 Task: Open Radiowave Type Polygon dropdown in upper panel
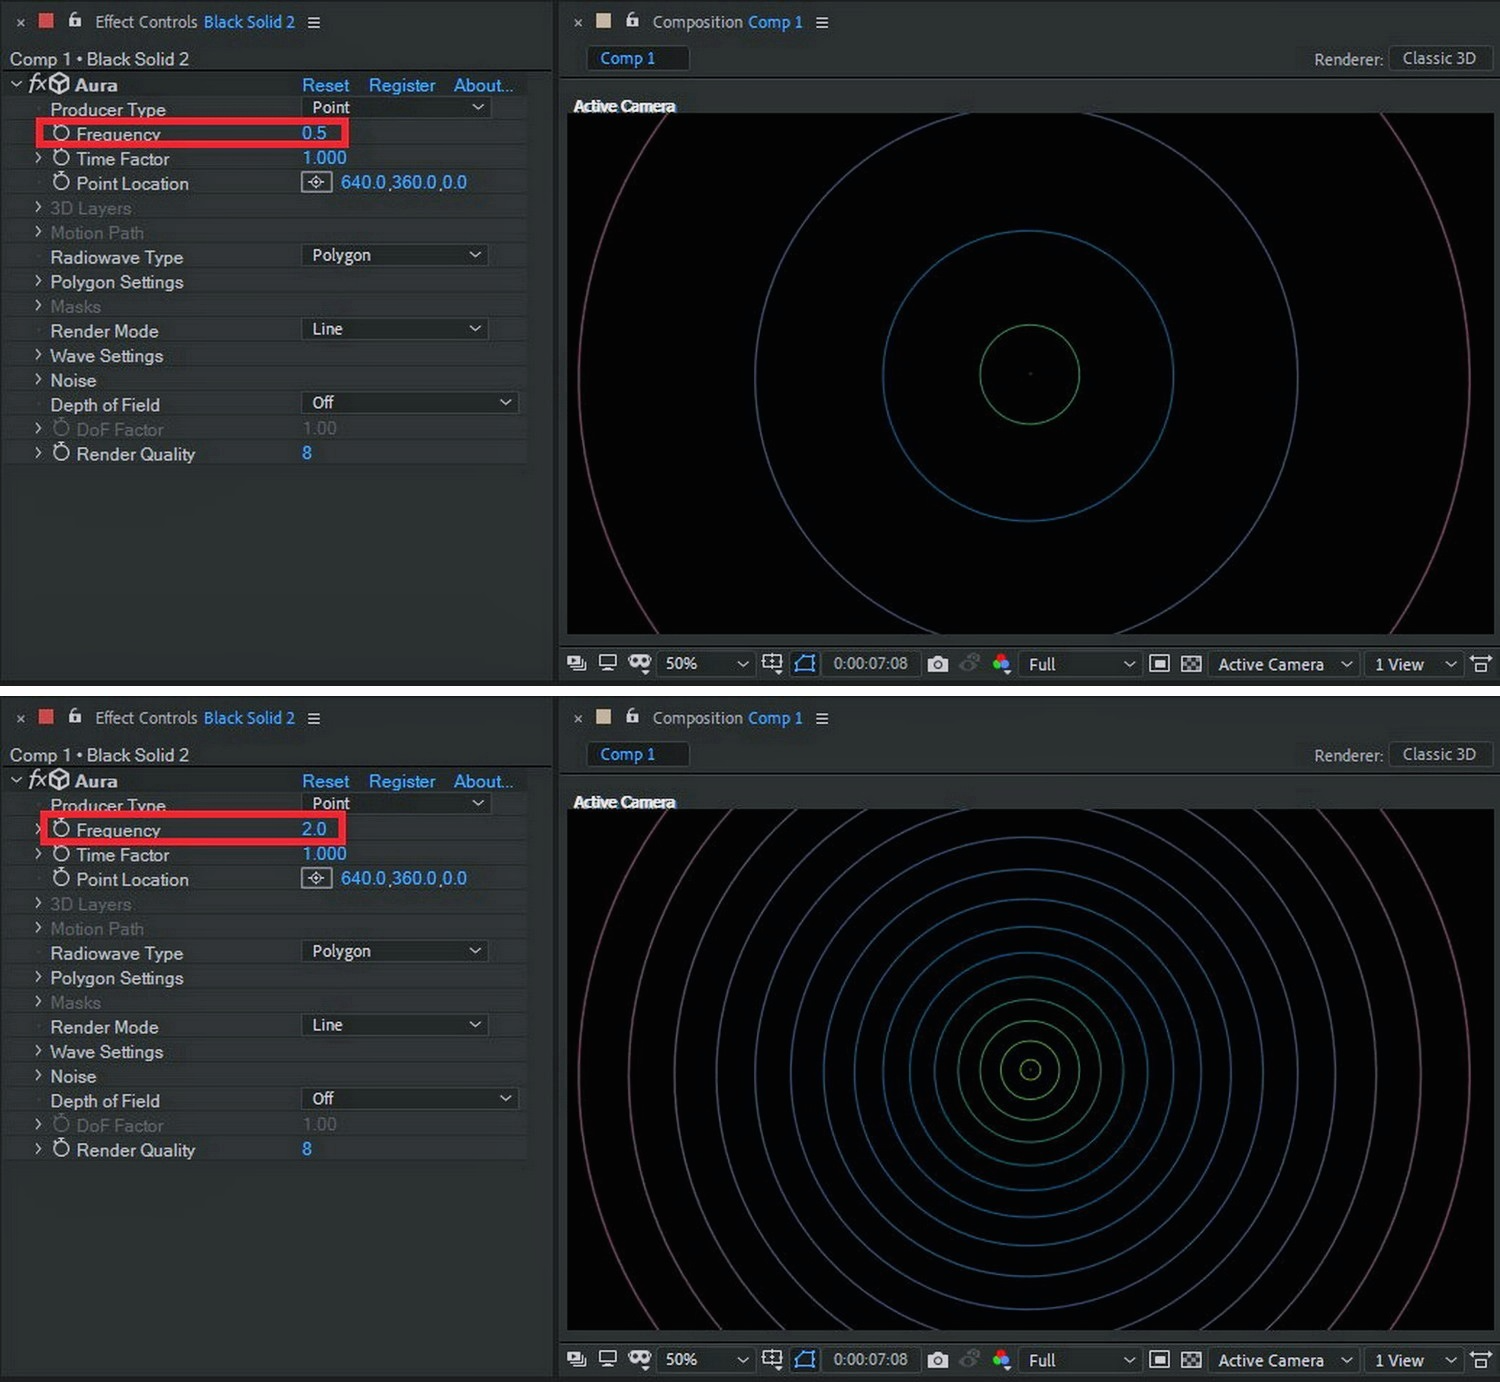click(x=394, y=255)
